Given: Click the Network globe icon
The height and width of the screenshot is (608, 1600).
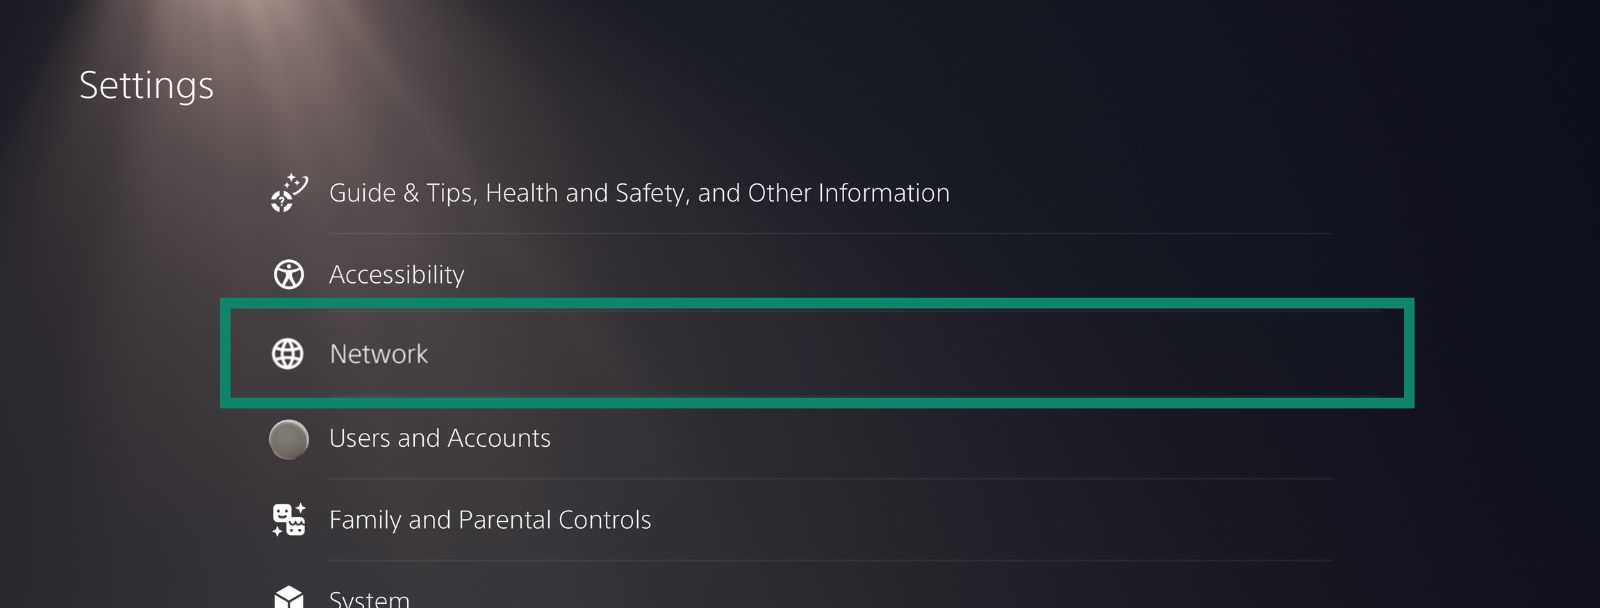Looking at the screenshot, I should pos(288,353).
